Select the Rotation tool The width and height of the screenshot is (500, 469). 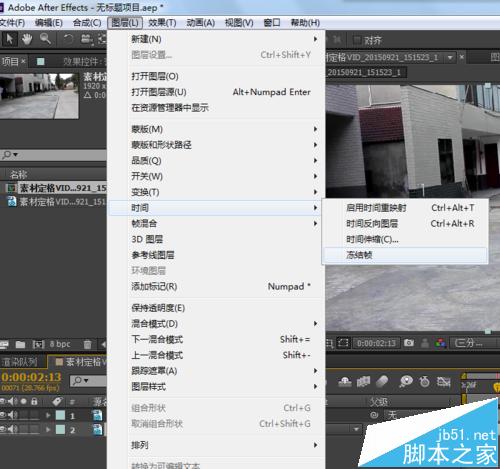tap(68, 40)
